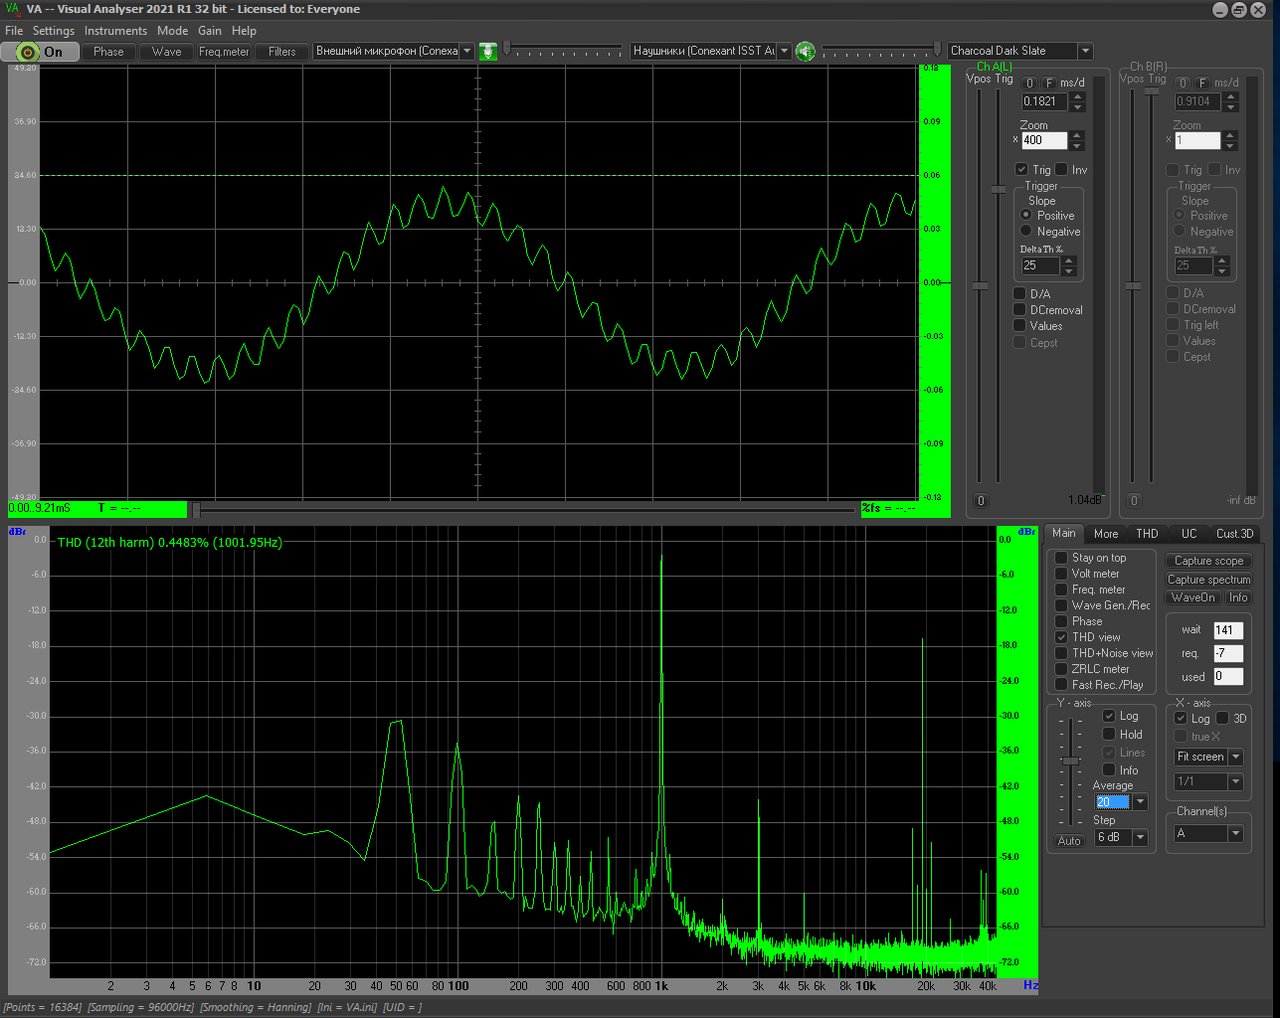Click the Ch A Trig level slider handle
This screenshot has height=1018, width=1280.
pos(998,189)
